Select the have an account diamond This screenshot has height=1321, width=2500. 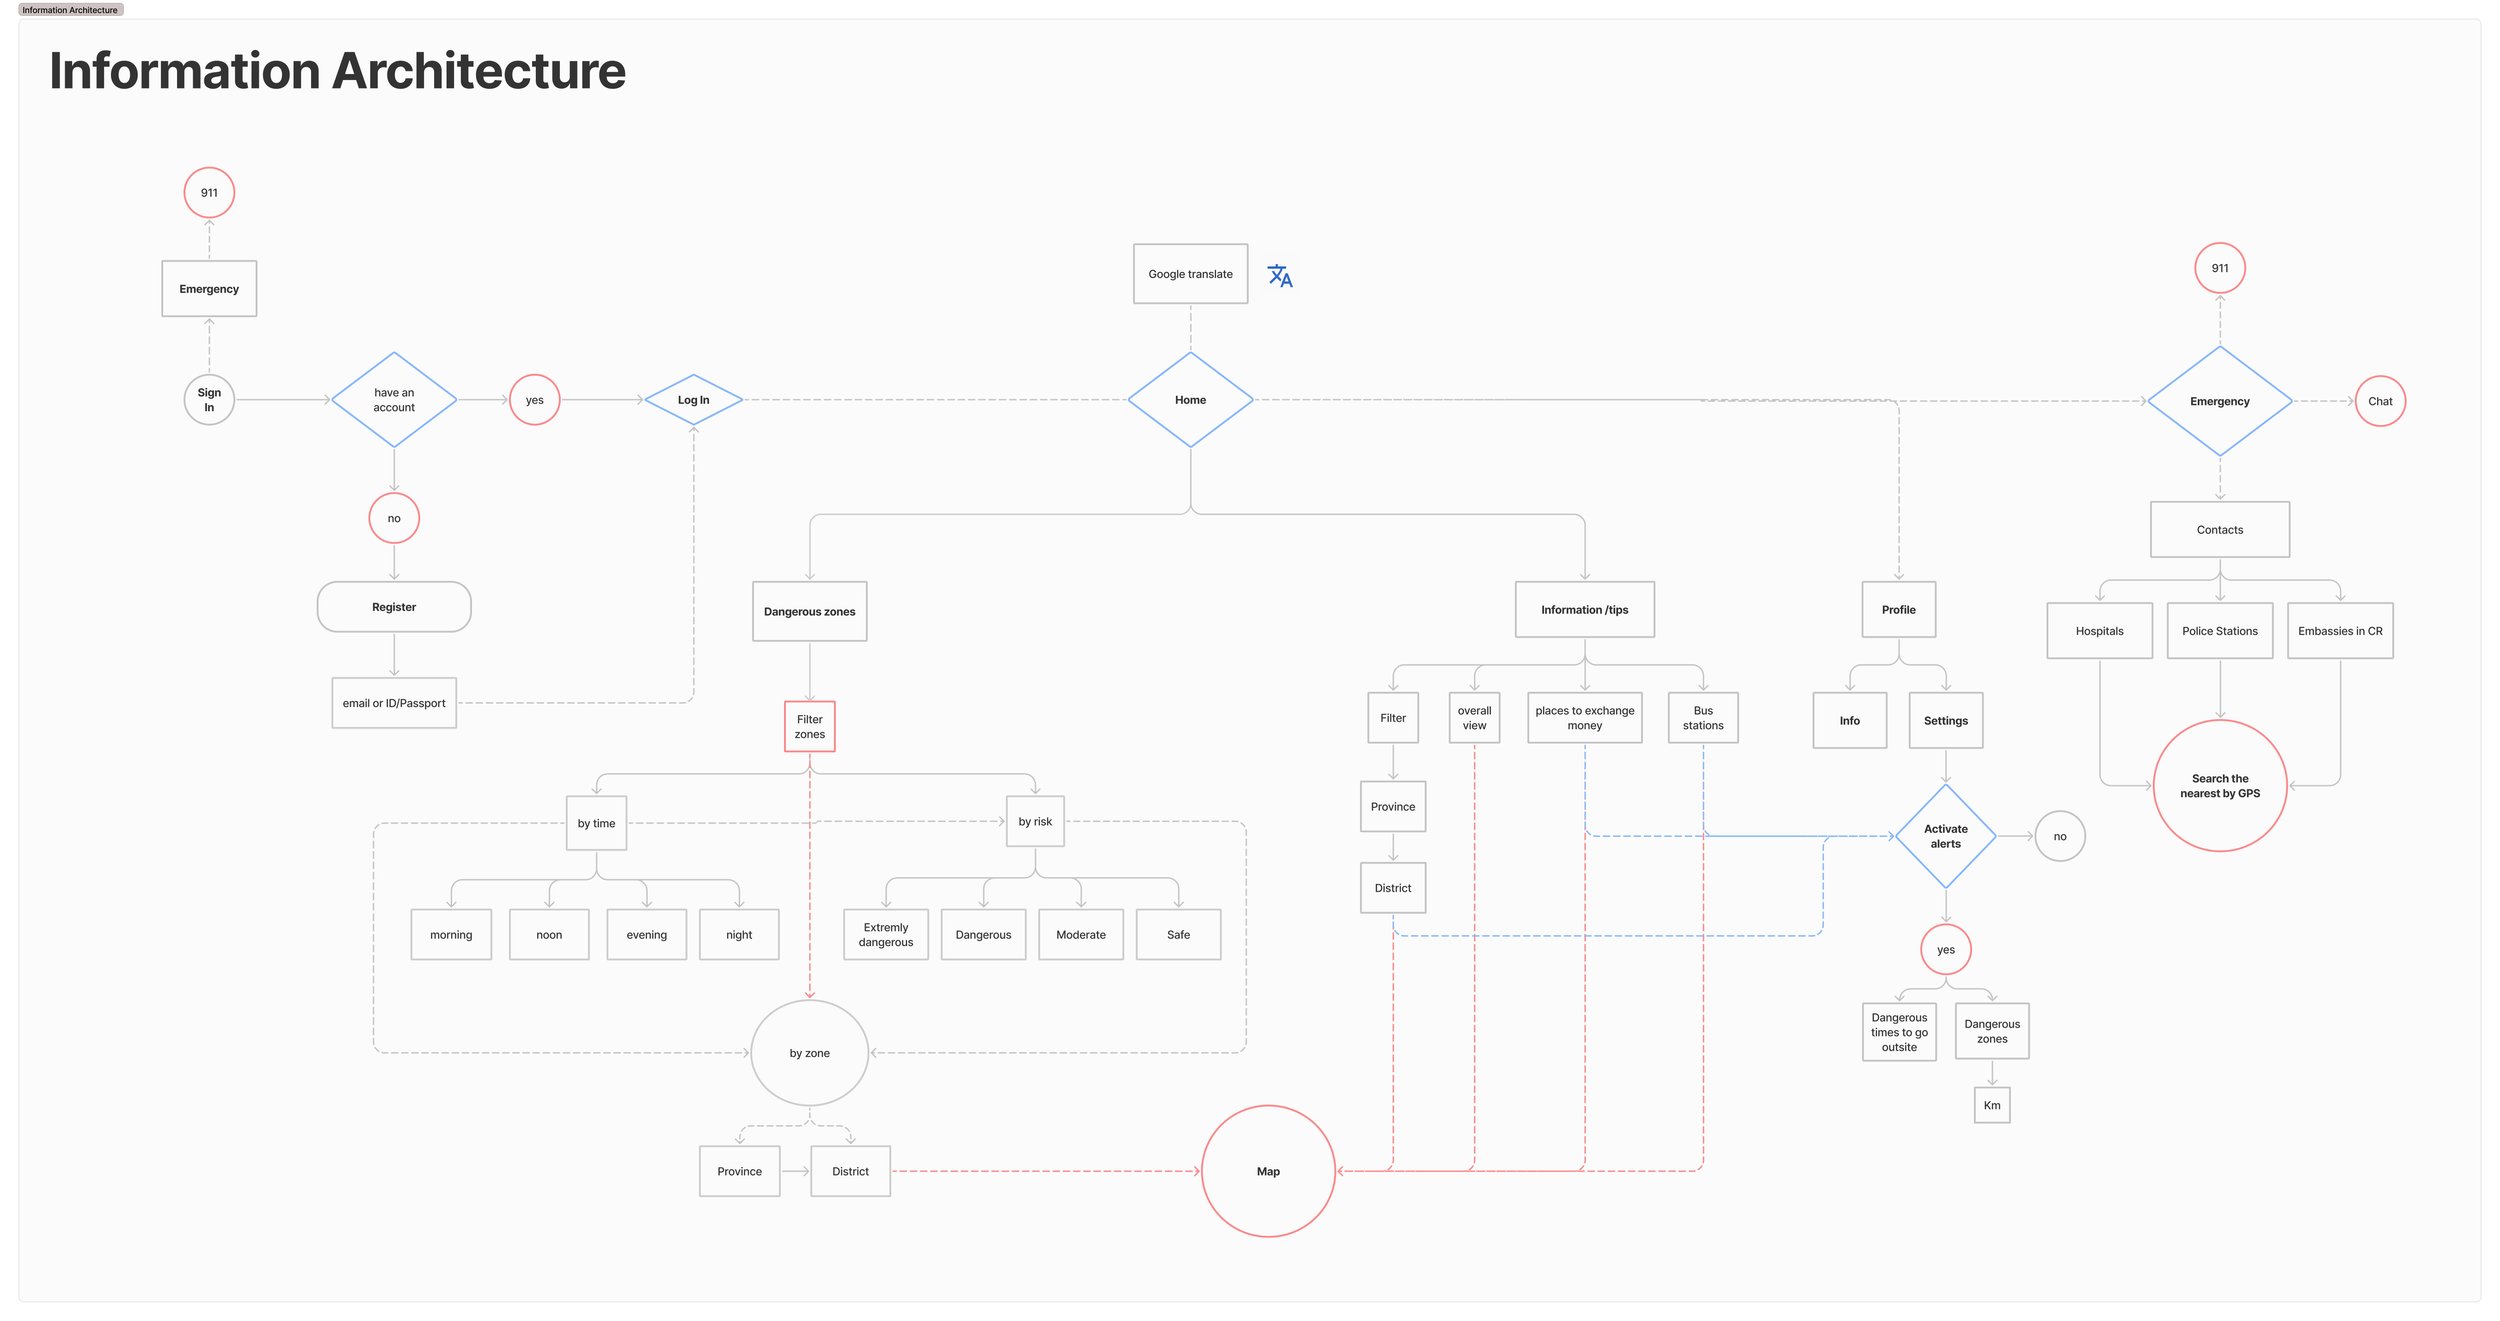(394, 400)
